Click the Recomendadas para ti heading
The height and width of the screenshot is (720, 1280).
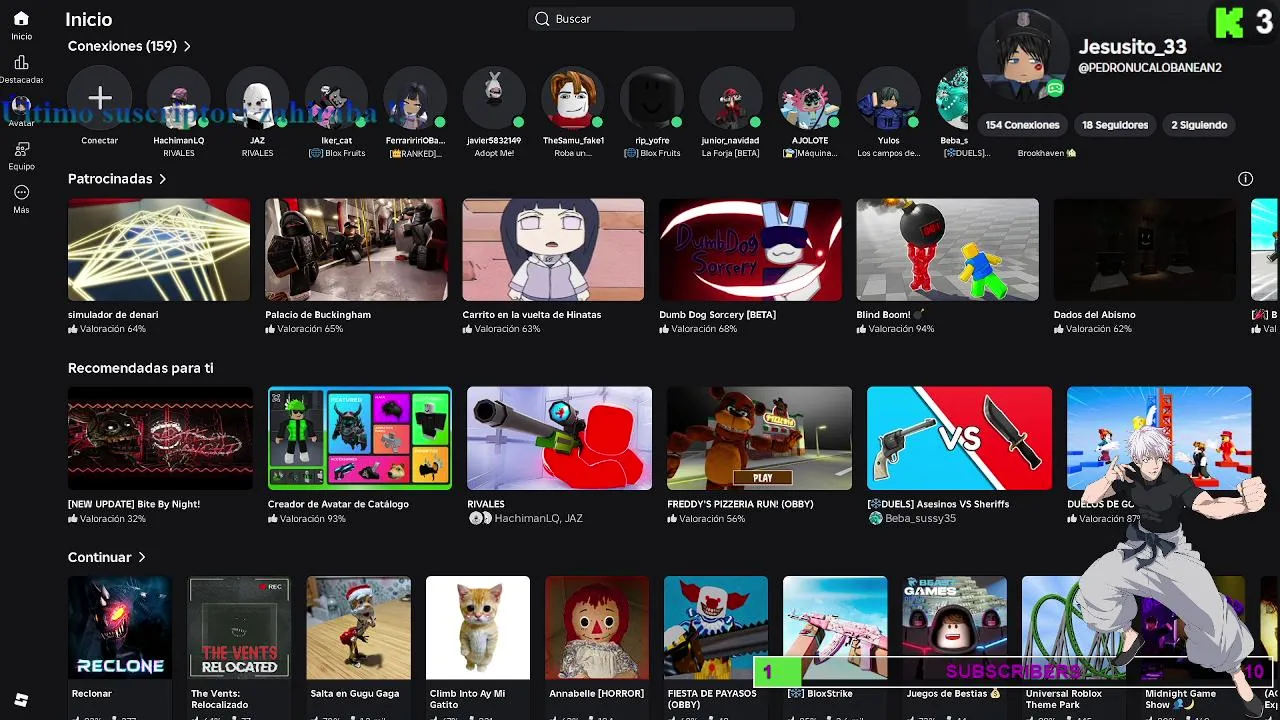tap(141, 368)
